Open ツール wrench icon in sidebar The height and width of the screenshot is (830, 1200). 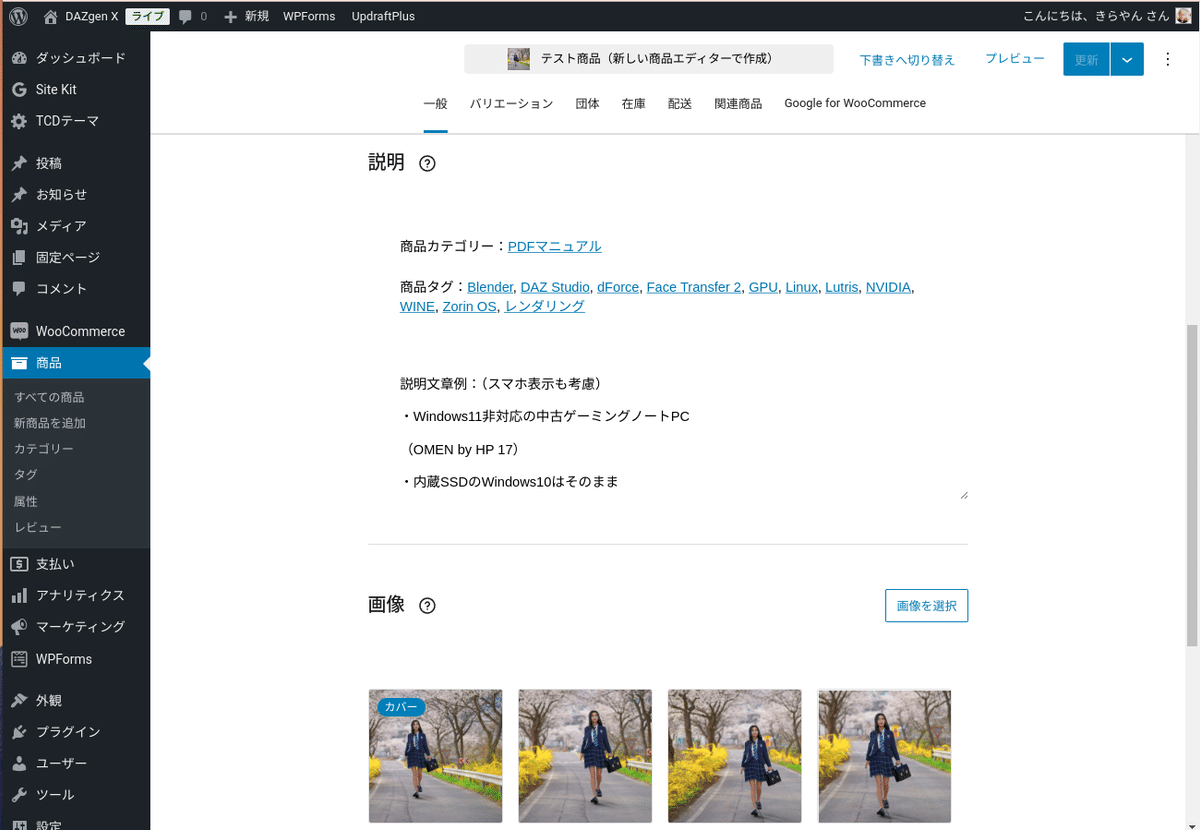coord(19,795)
